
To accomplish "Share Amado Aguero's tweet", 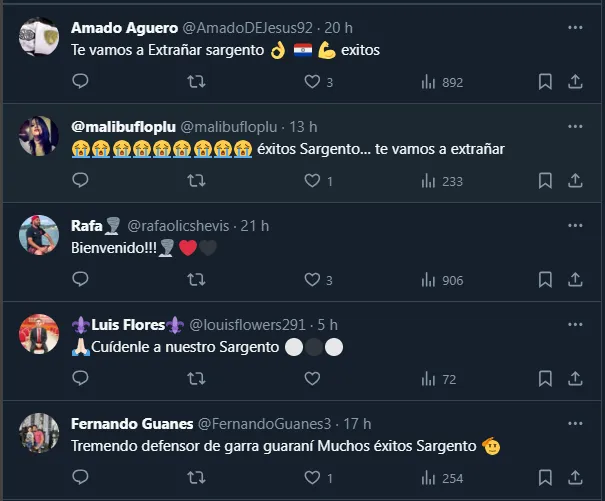I will click(575, 82).
